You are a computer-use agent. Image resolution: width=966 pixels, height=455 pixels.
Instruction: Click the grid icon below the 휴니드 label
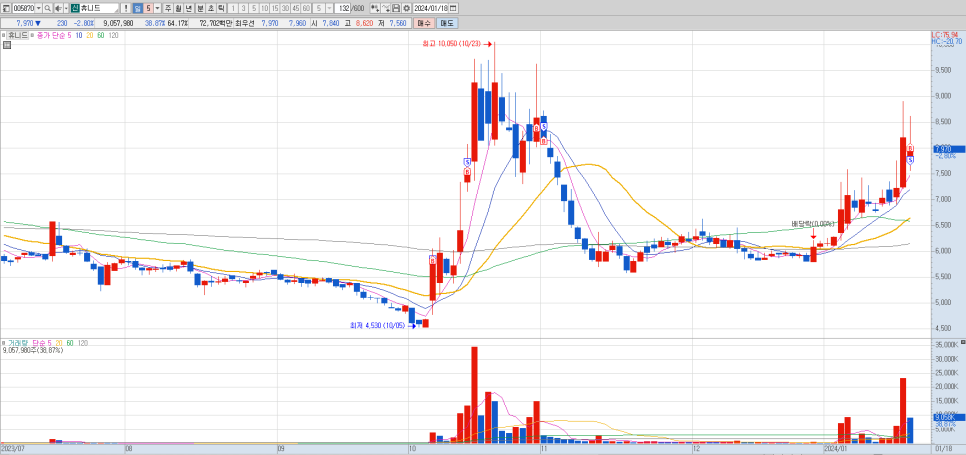[7, 44]
